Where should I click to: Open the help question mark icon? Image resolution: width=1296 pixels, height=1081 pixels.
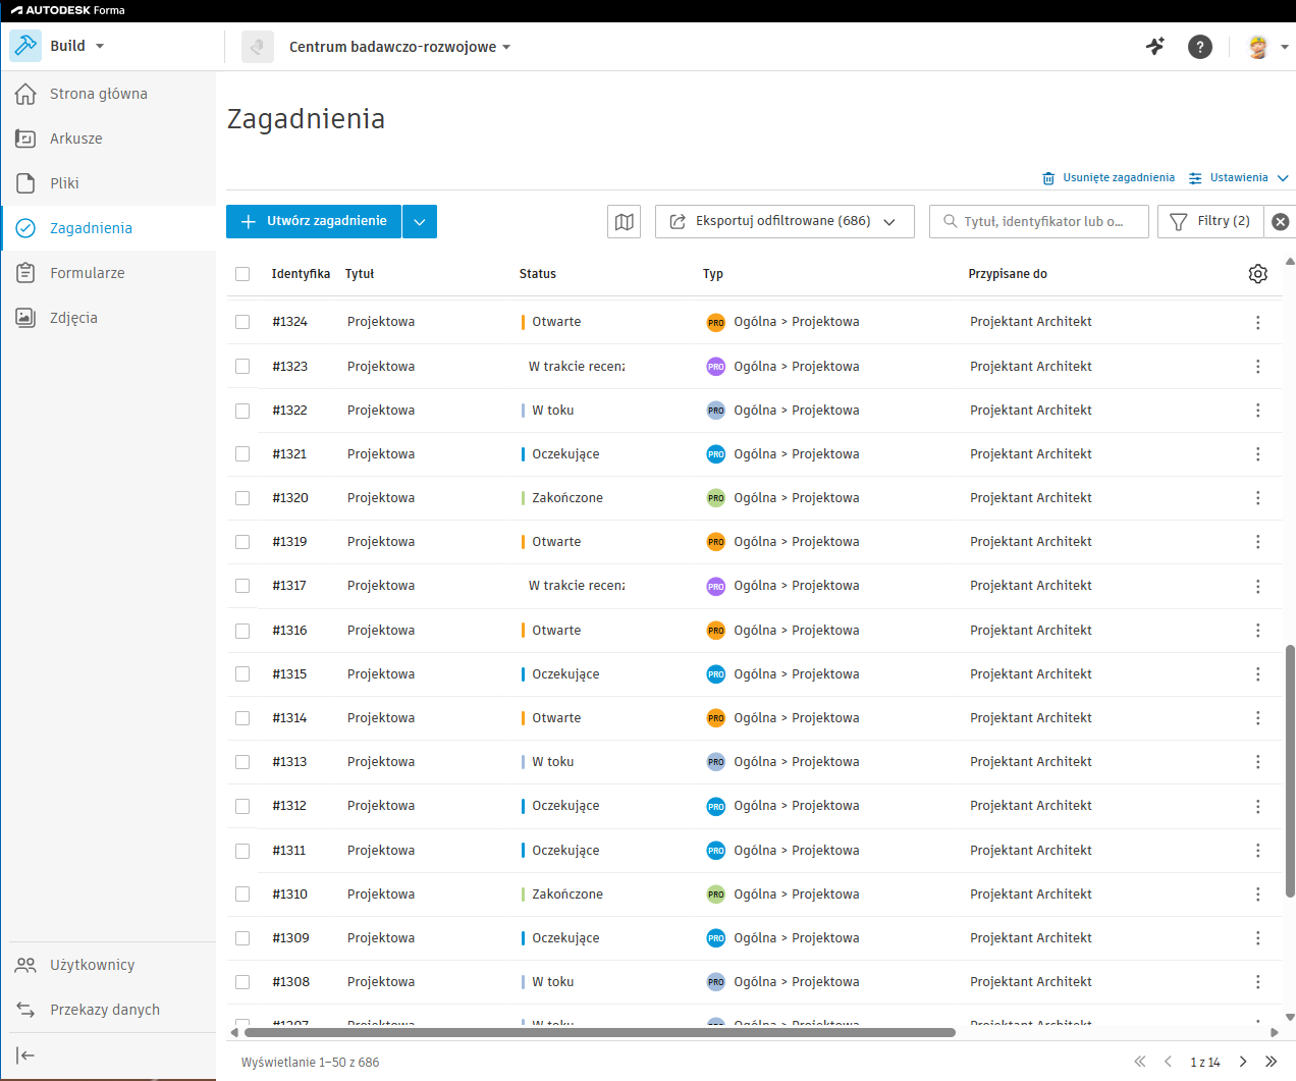coord(1200,46)
